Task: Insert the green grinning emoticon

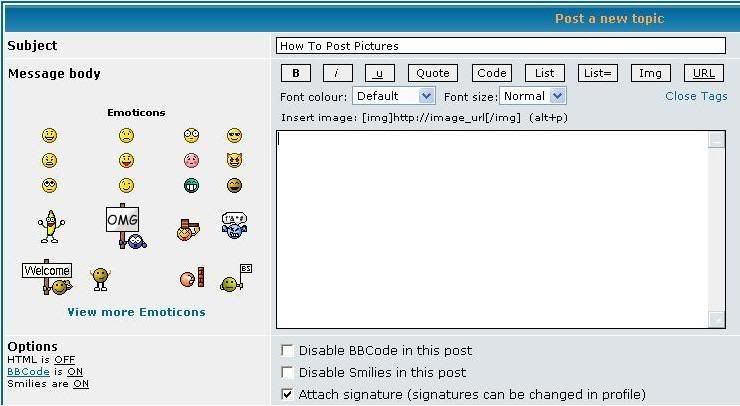Action: 191,185
